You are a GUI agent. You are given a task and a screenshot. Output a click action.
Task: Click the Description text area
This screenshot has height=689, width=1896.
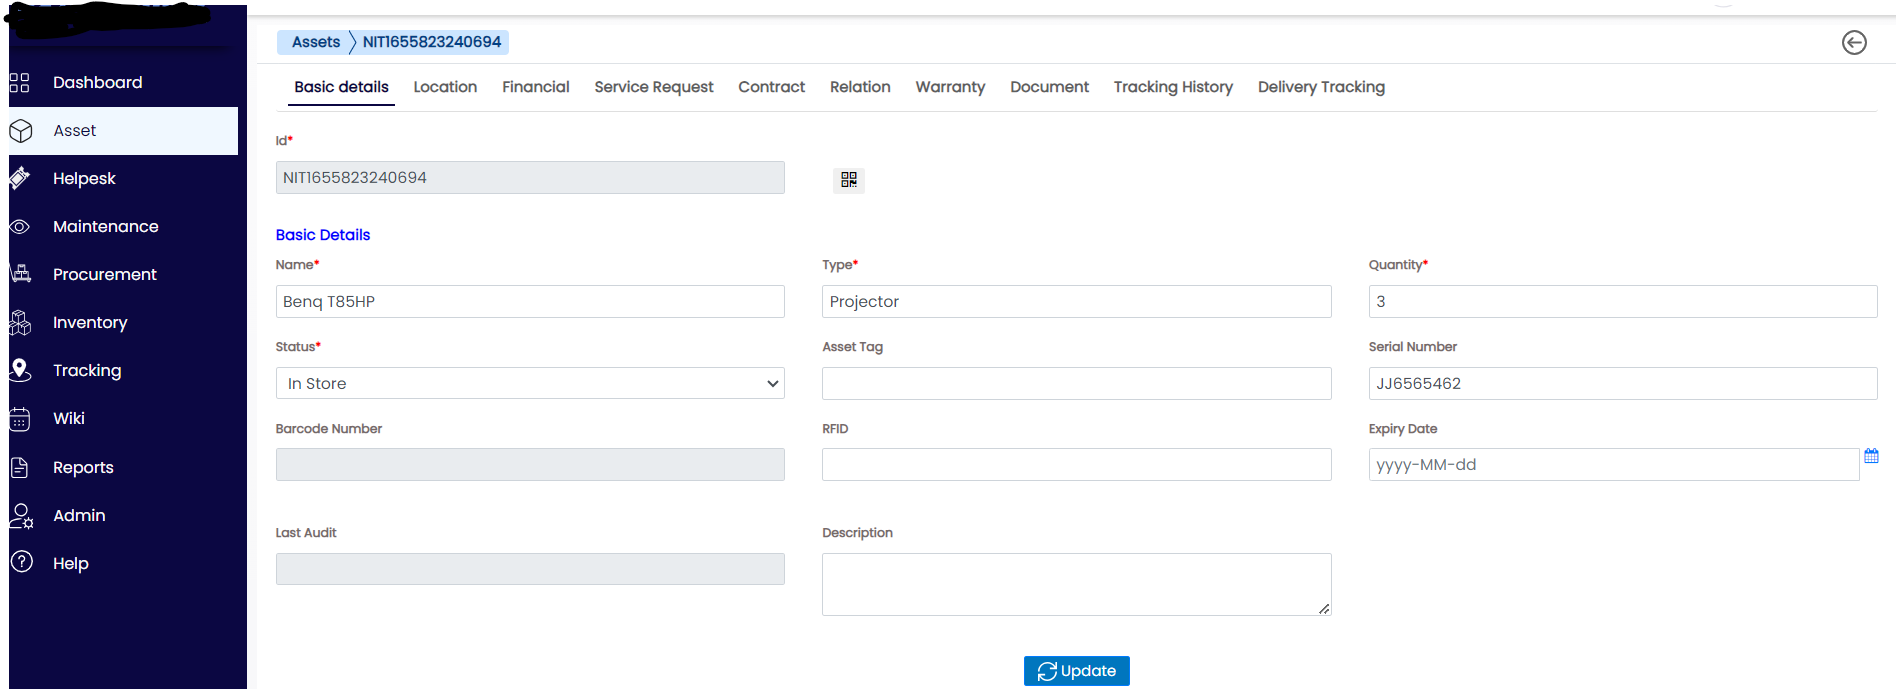pyautogui.click(x=1076, y=584)
